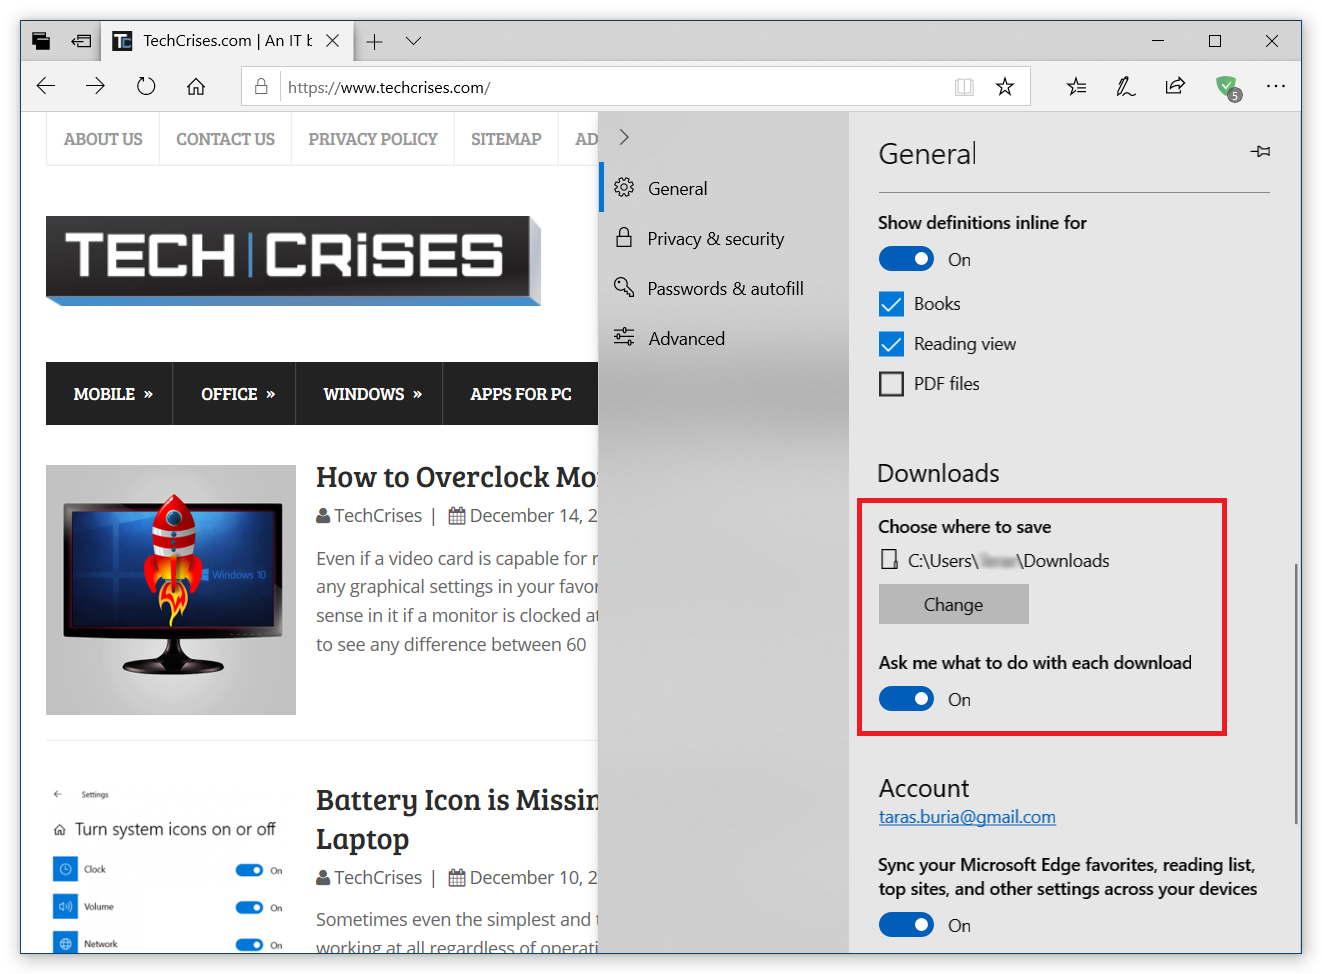The image size is (1322, 974).
Task: Click the December 14 date text
Action: 533,516
